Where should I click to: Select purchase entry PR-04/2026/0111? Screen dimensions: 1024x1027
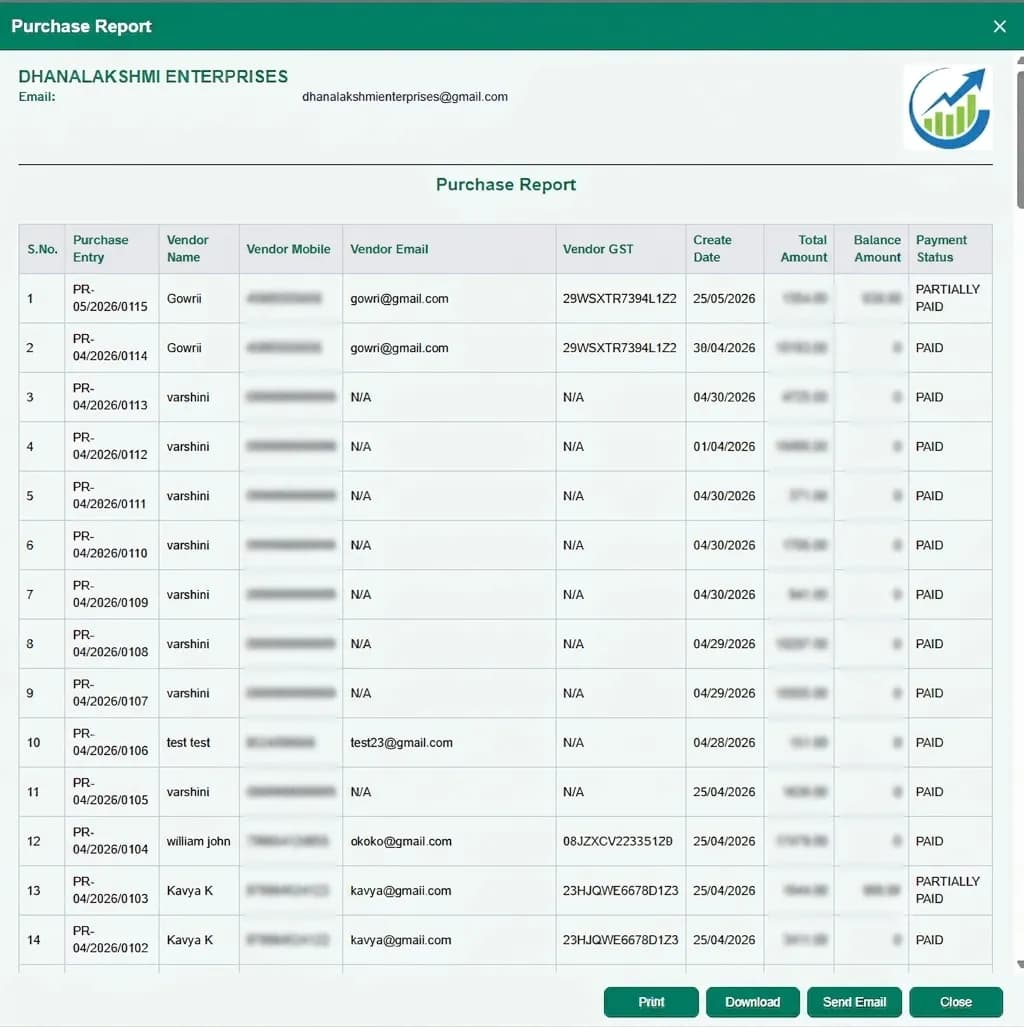click(x=110, y=495)
